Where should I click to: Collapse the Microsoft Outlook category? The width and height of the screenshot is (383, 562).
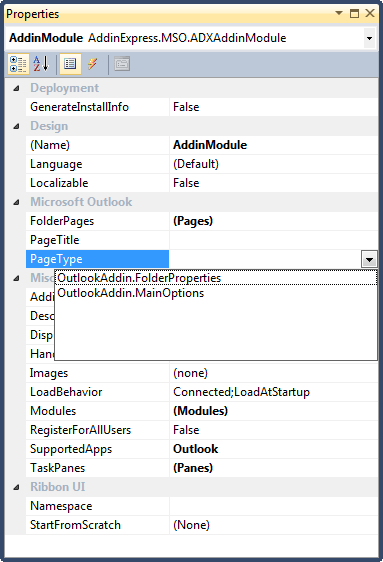click(16, 202)
